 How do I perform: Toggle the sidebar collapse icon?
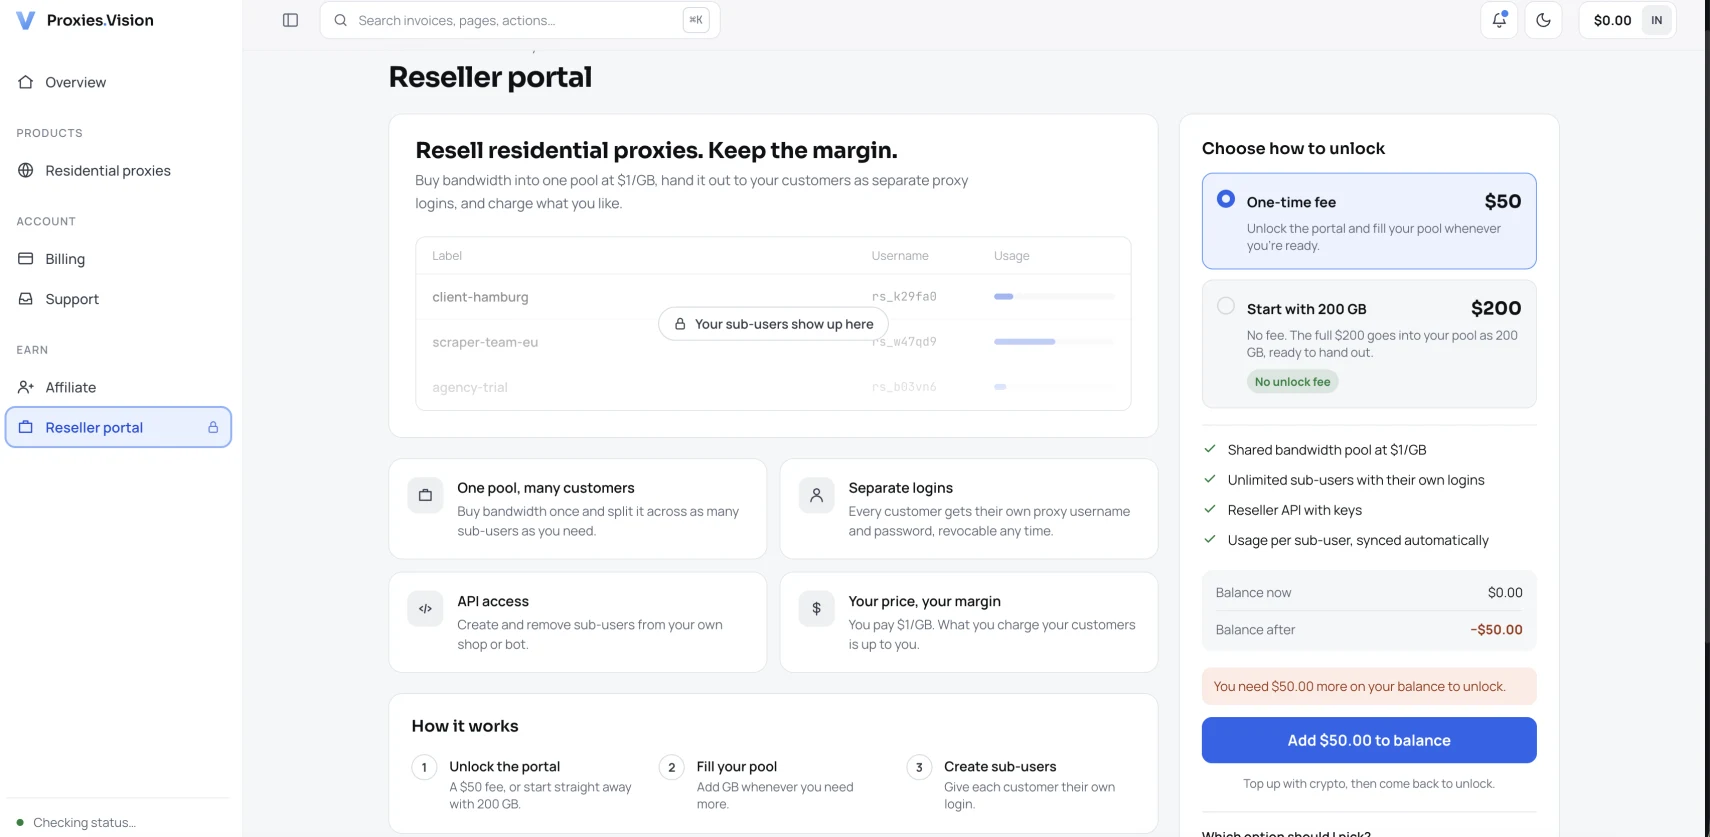291,20
